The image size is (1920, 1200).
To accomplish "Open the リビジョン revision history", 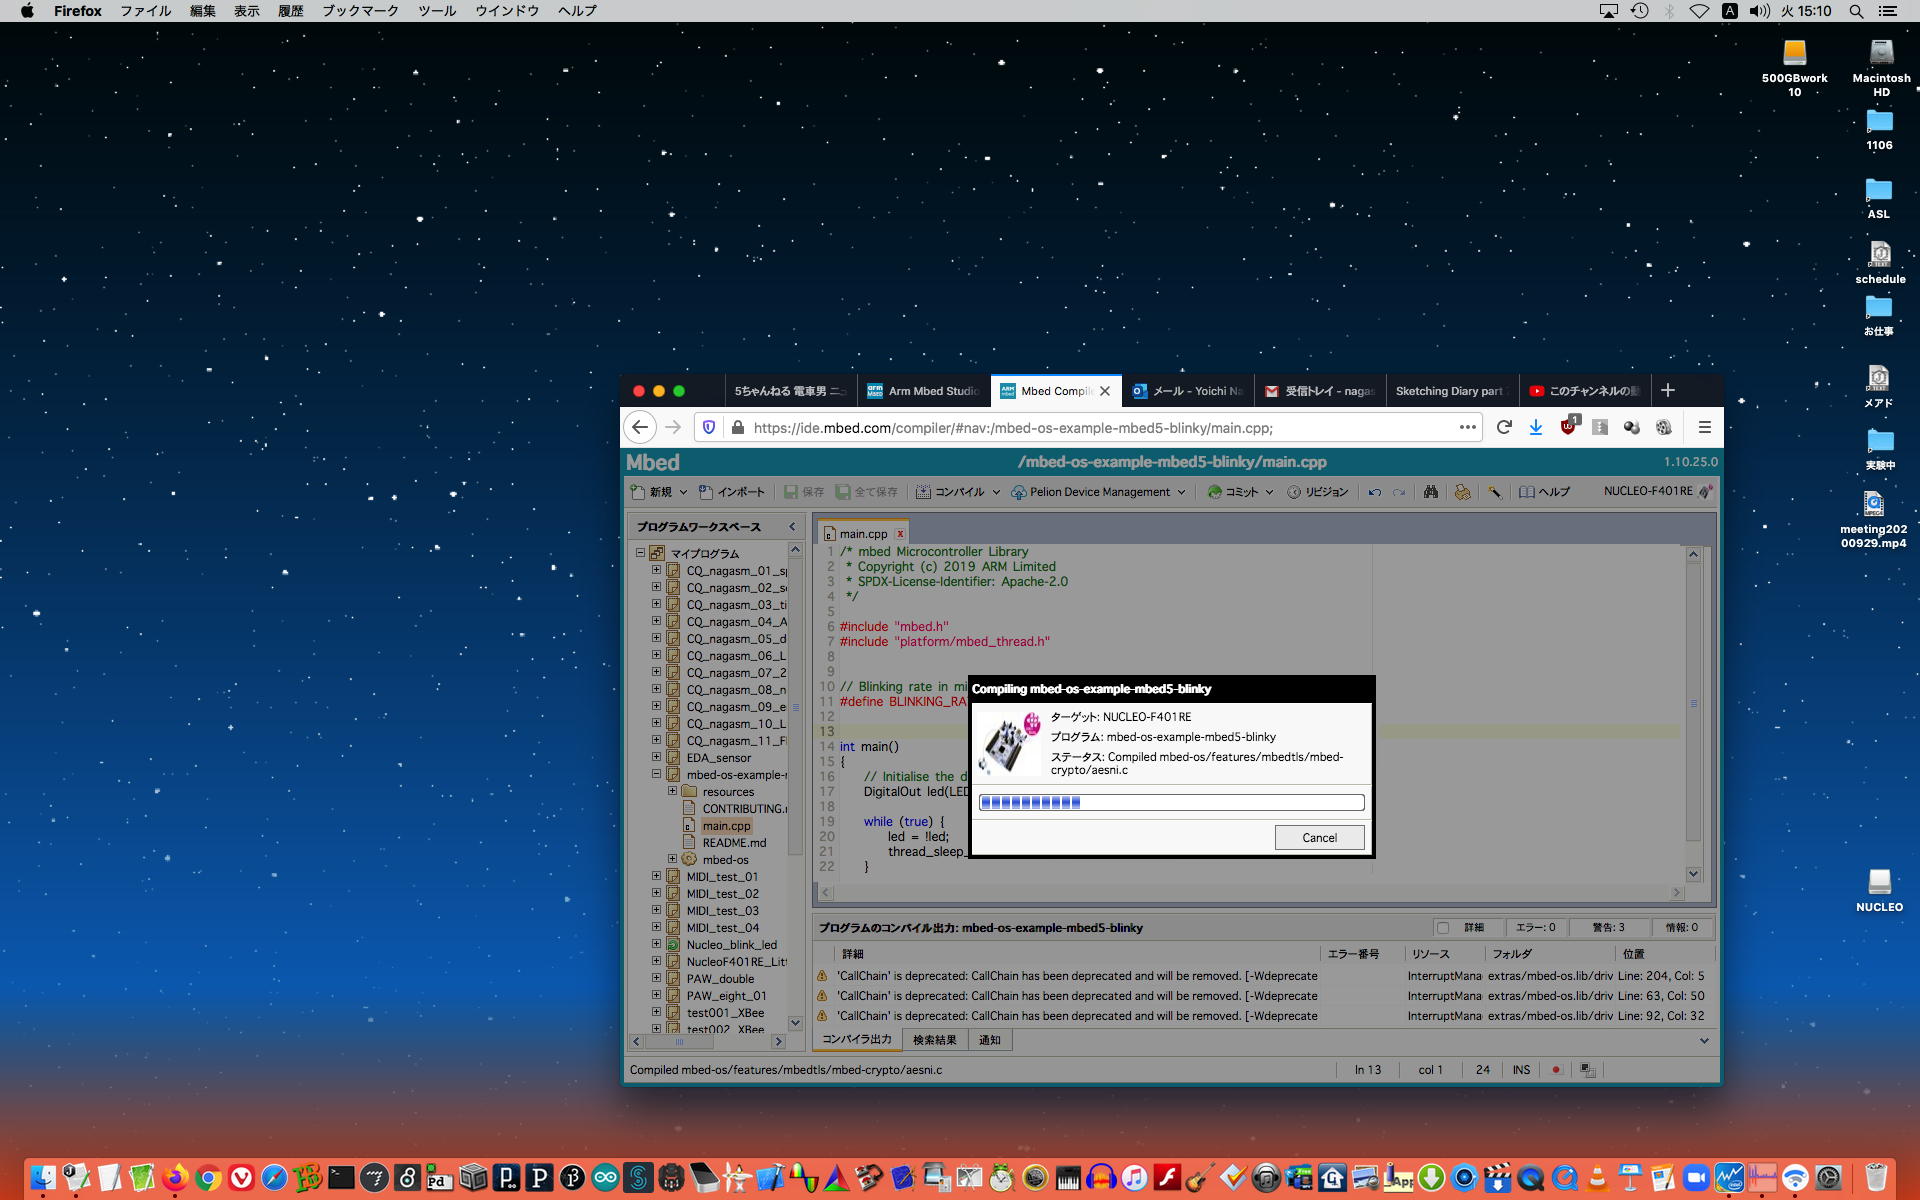I will 1317,492.
